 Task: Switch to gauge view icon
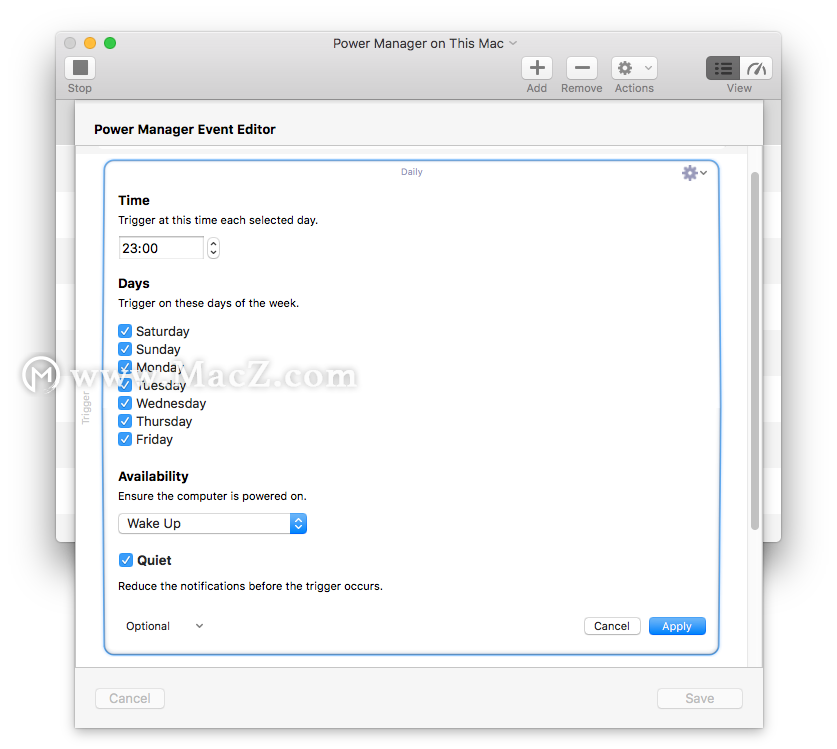756,68
